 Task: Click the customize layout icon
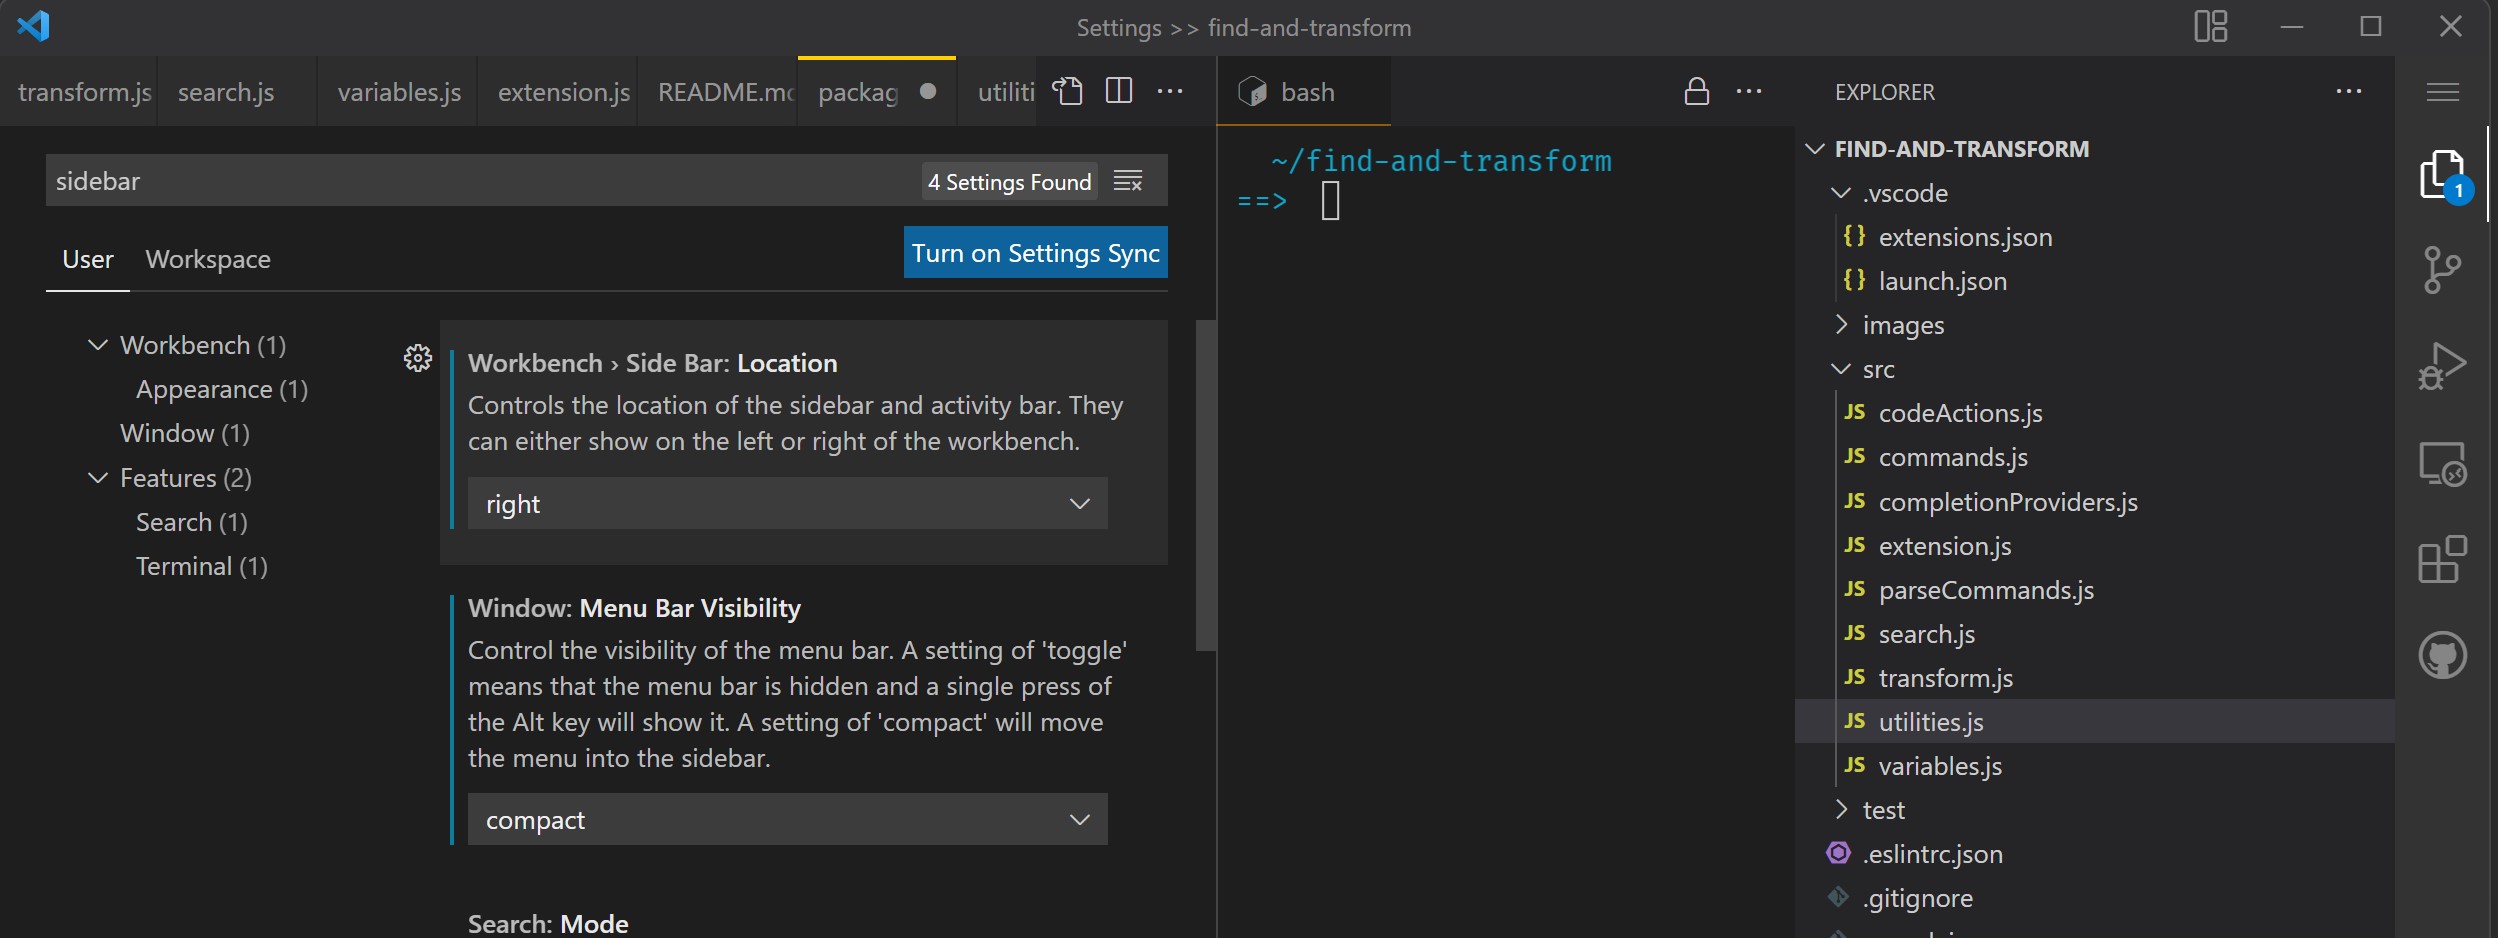point(2210,27)
